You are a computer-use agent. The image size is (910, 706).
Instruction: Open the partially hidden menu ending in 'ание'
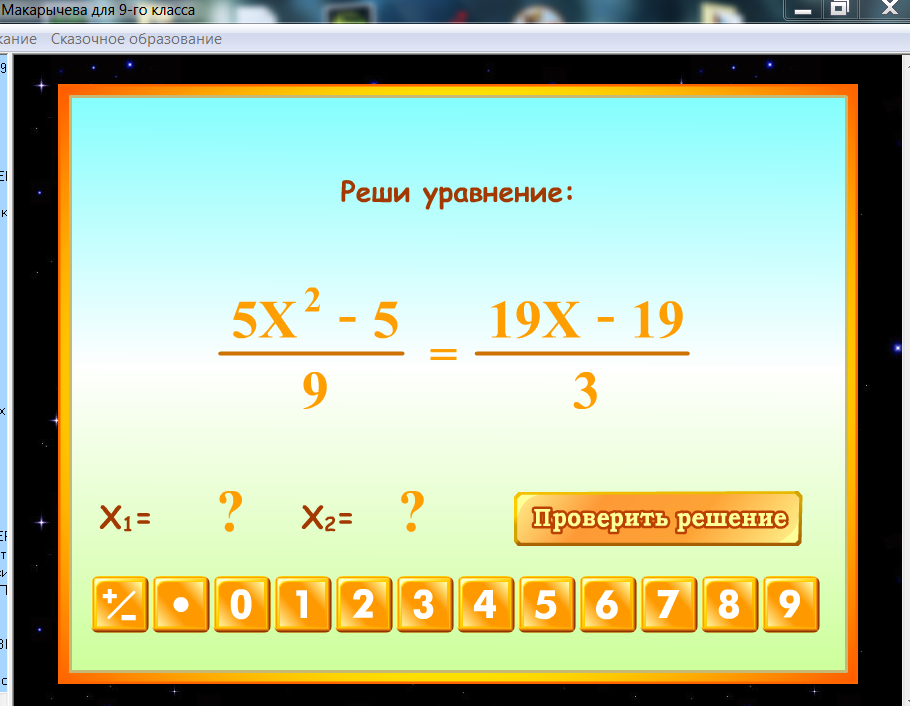(18, 39)
